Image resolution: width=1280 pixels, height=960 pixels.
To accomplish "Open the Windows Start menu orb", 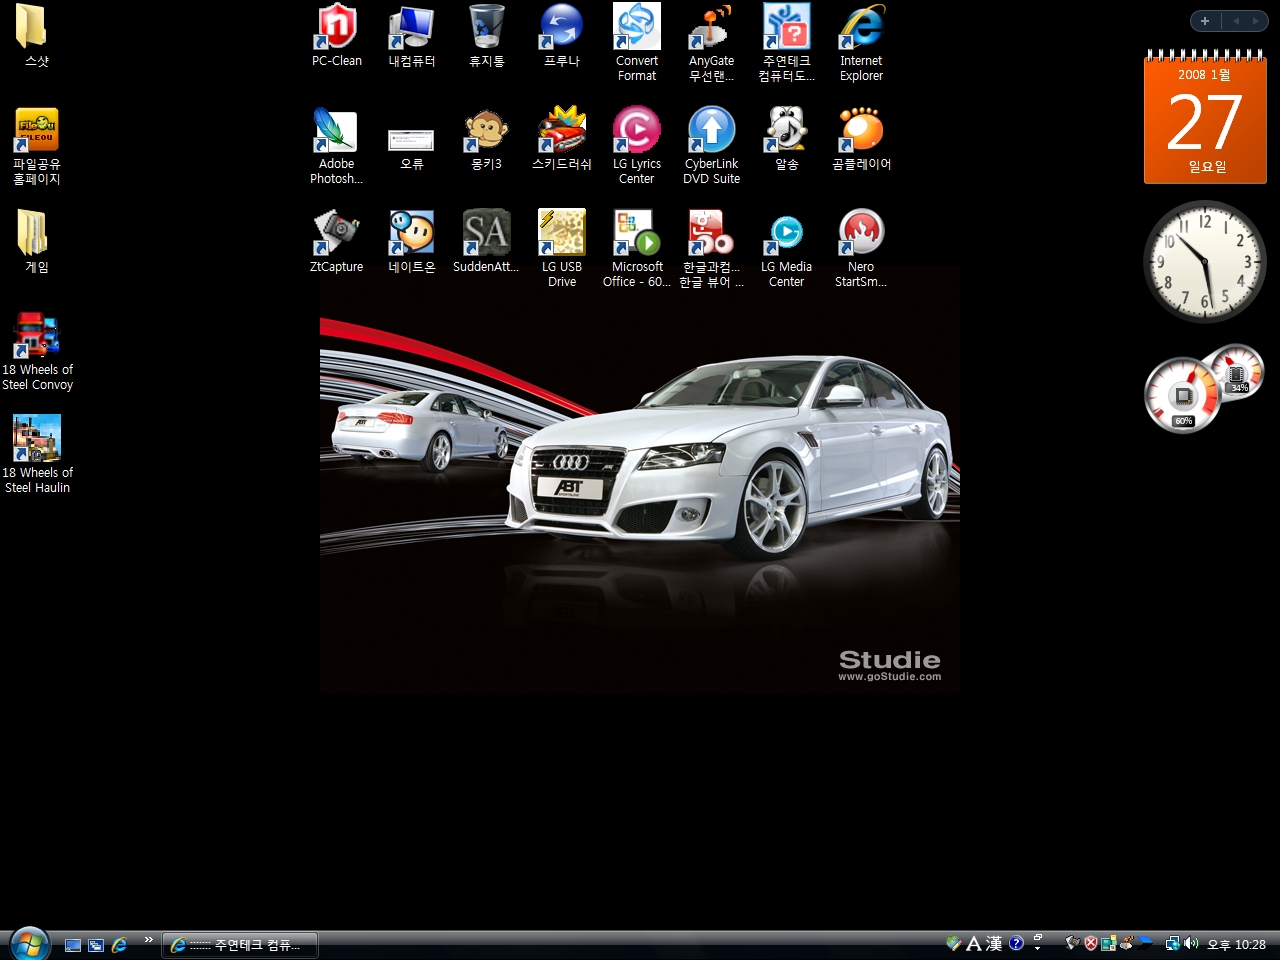I will click(29, 943).
